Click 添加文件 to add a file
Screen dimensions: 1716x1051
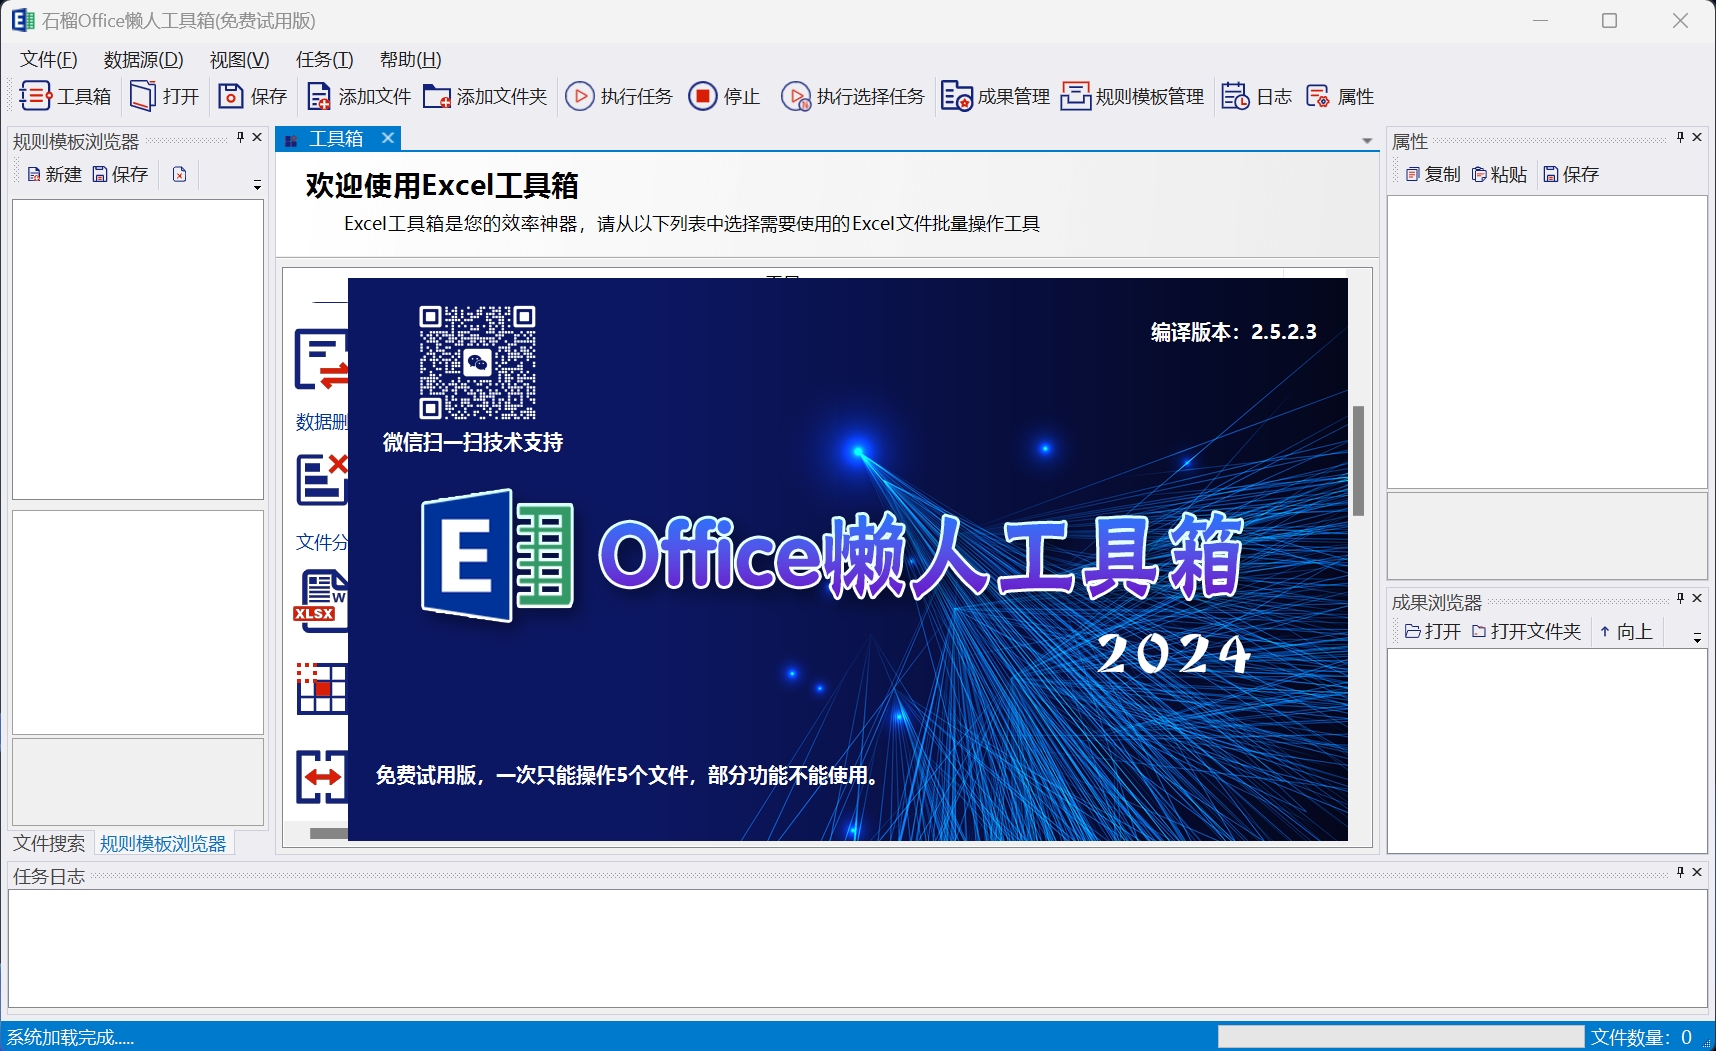(x=359, y=96)
